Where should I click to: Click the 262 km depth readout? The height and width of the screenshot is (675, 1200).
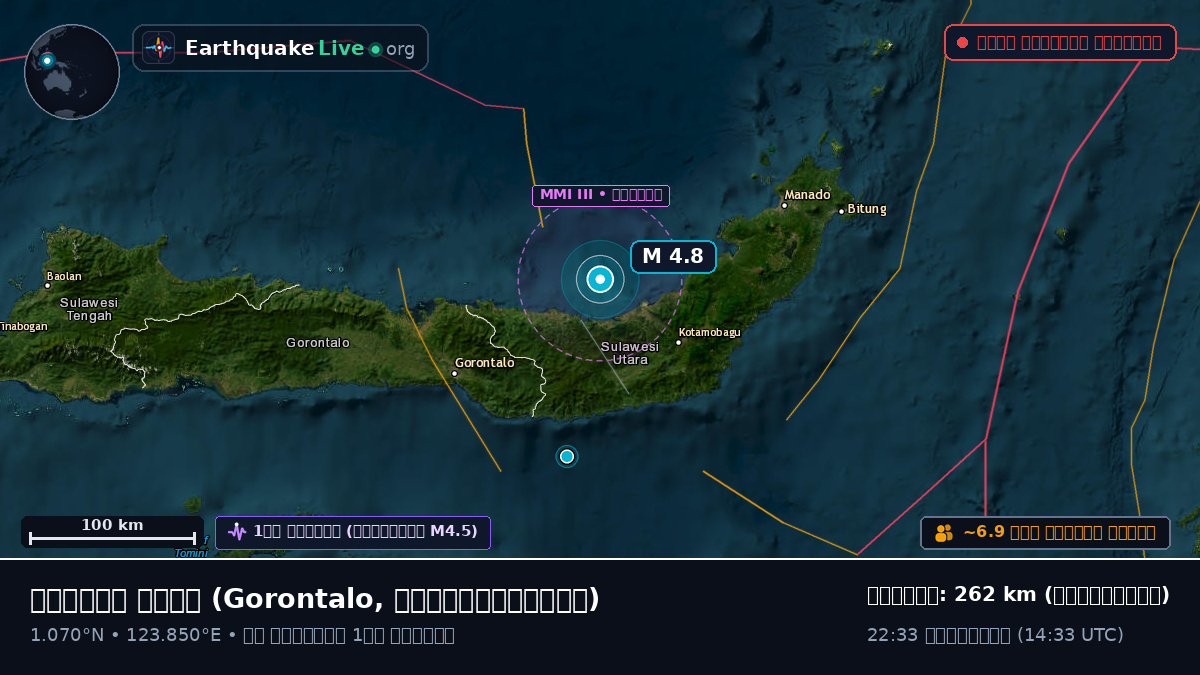1018,595
